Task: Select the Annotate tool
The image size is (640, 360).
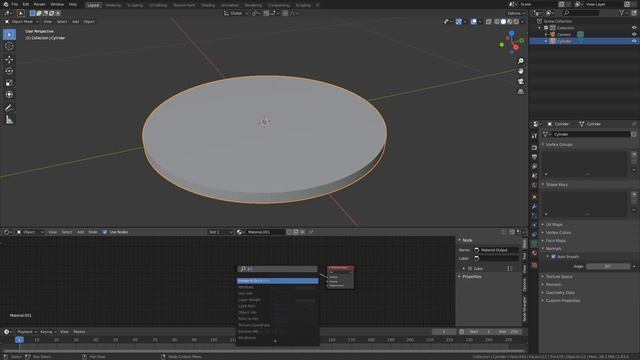Action: [9, 108]
